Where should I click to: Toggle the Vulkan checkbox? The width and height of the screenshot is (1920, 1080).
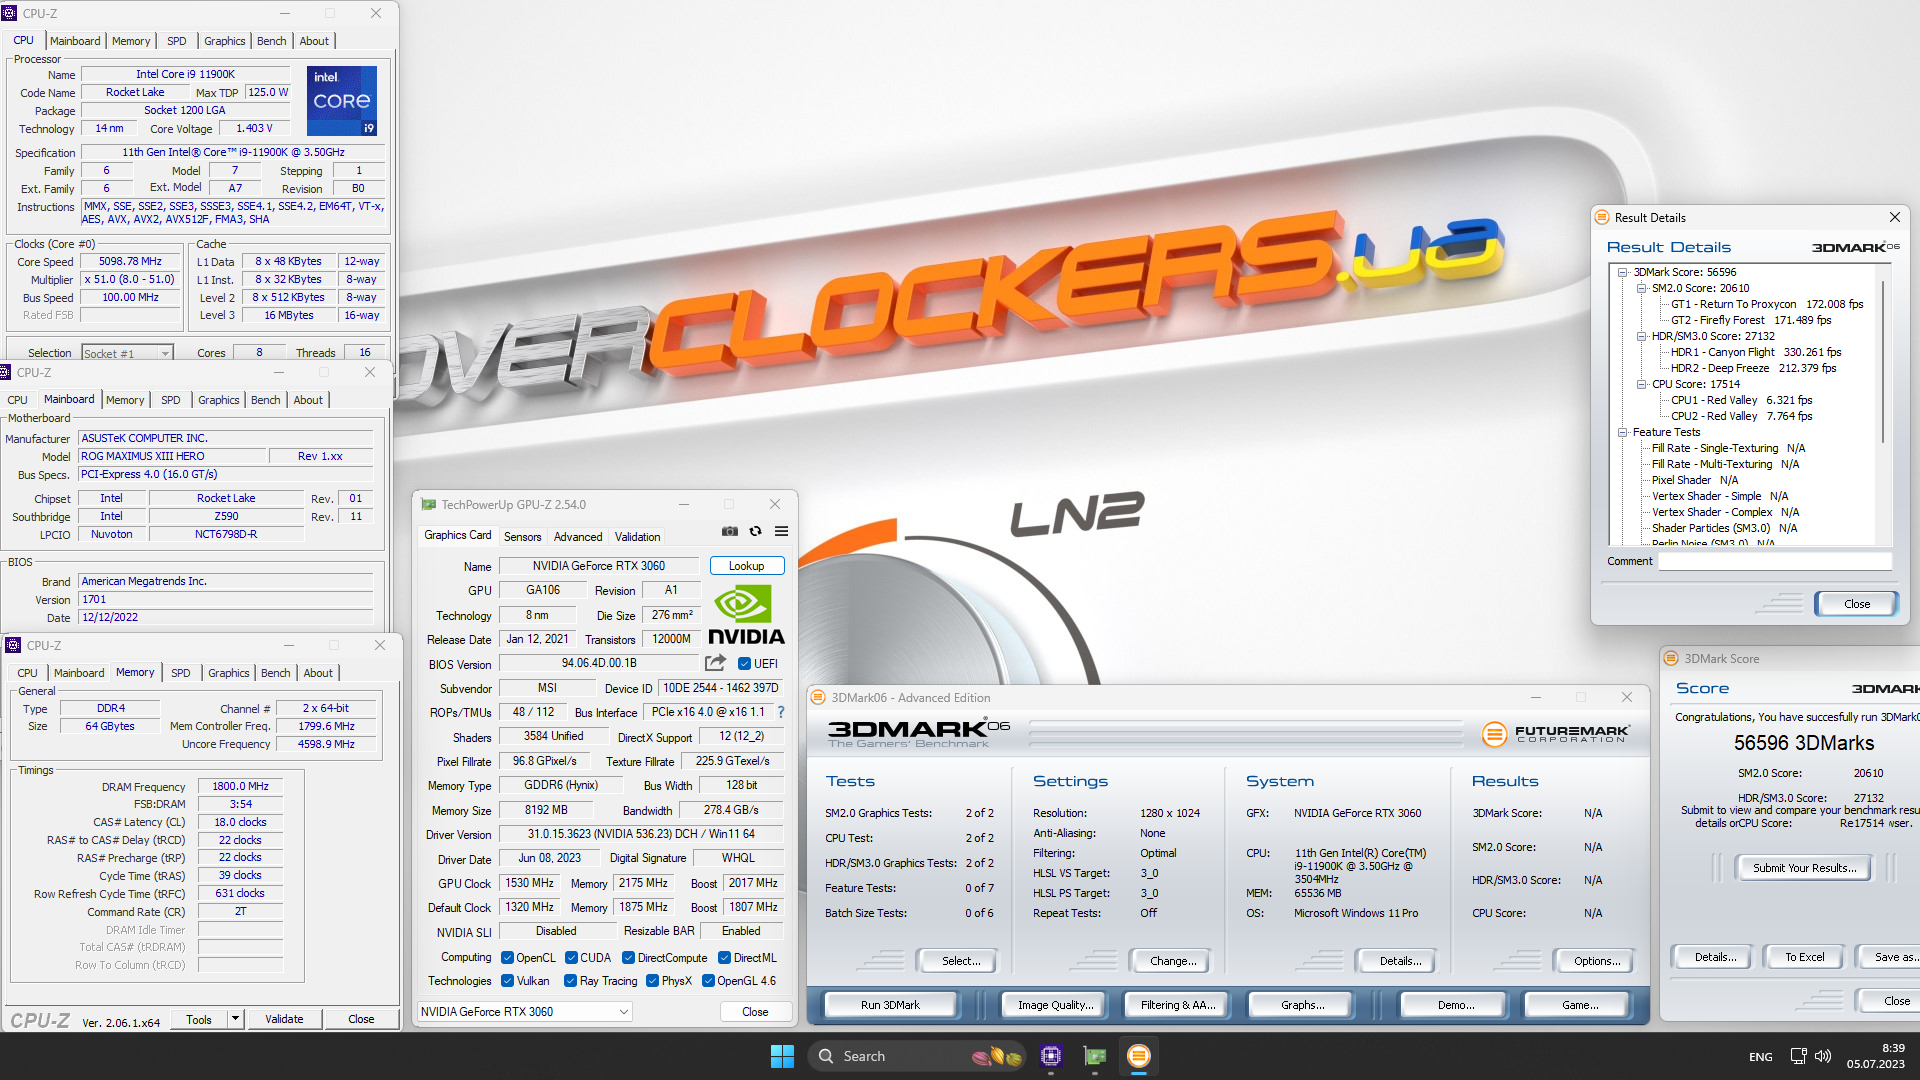pyautogui.click(x=507, y=980)
